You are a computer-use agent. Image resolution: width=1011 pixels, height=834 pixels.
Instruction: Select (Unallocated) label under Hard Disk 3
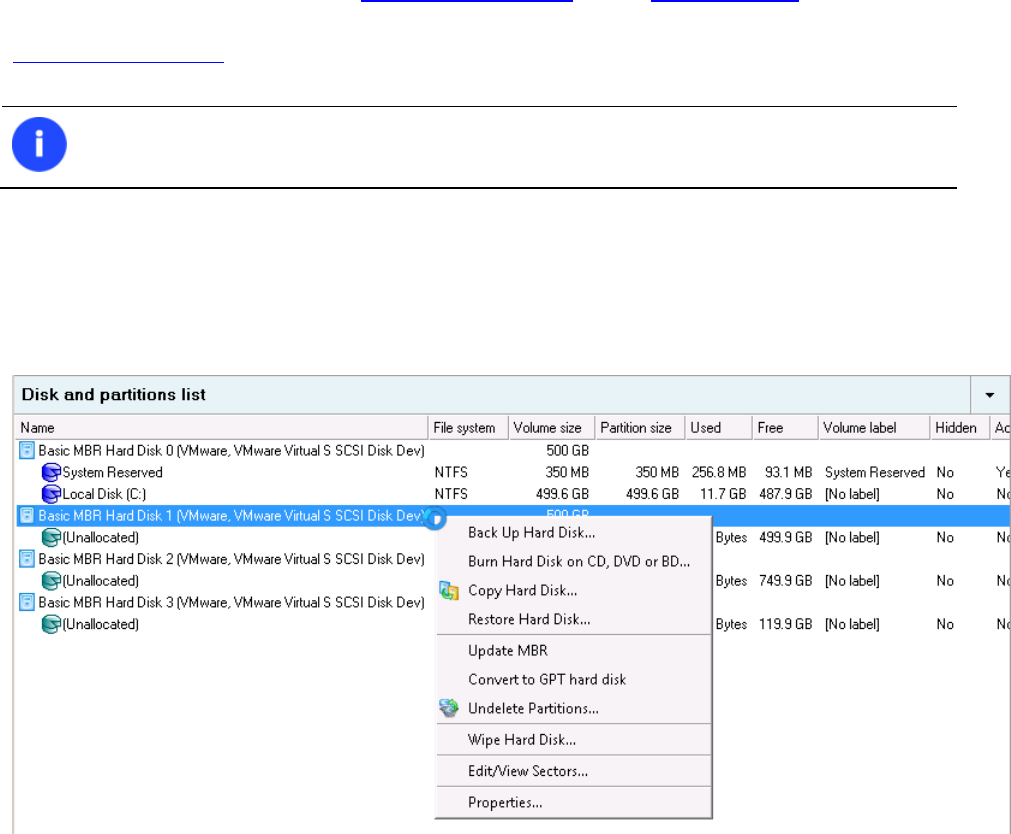click(101, 624)
